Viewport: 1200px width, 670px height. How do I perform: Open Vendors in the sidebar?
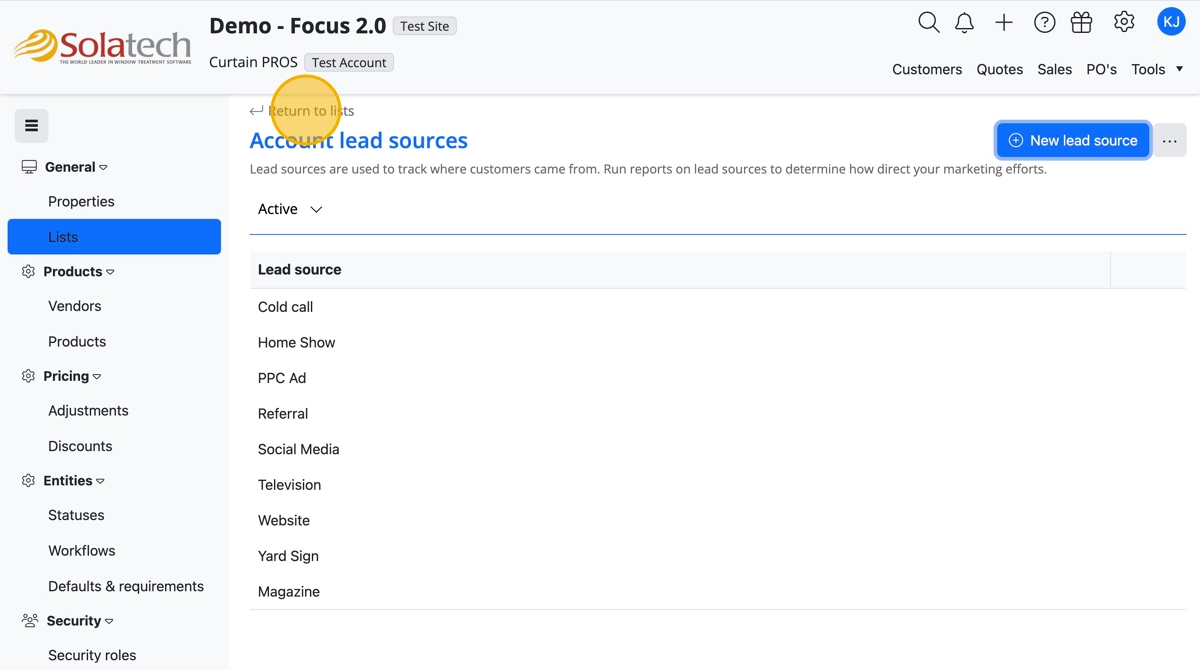pyautogui.click(x=75, y=306)
